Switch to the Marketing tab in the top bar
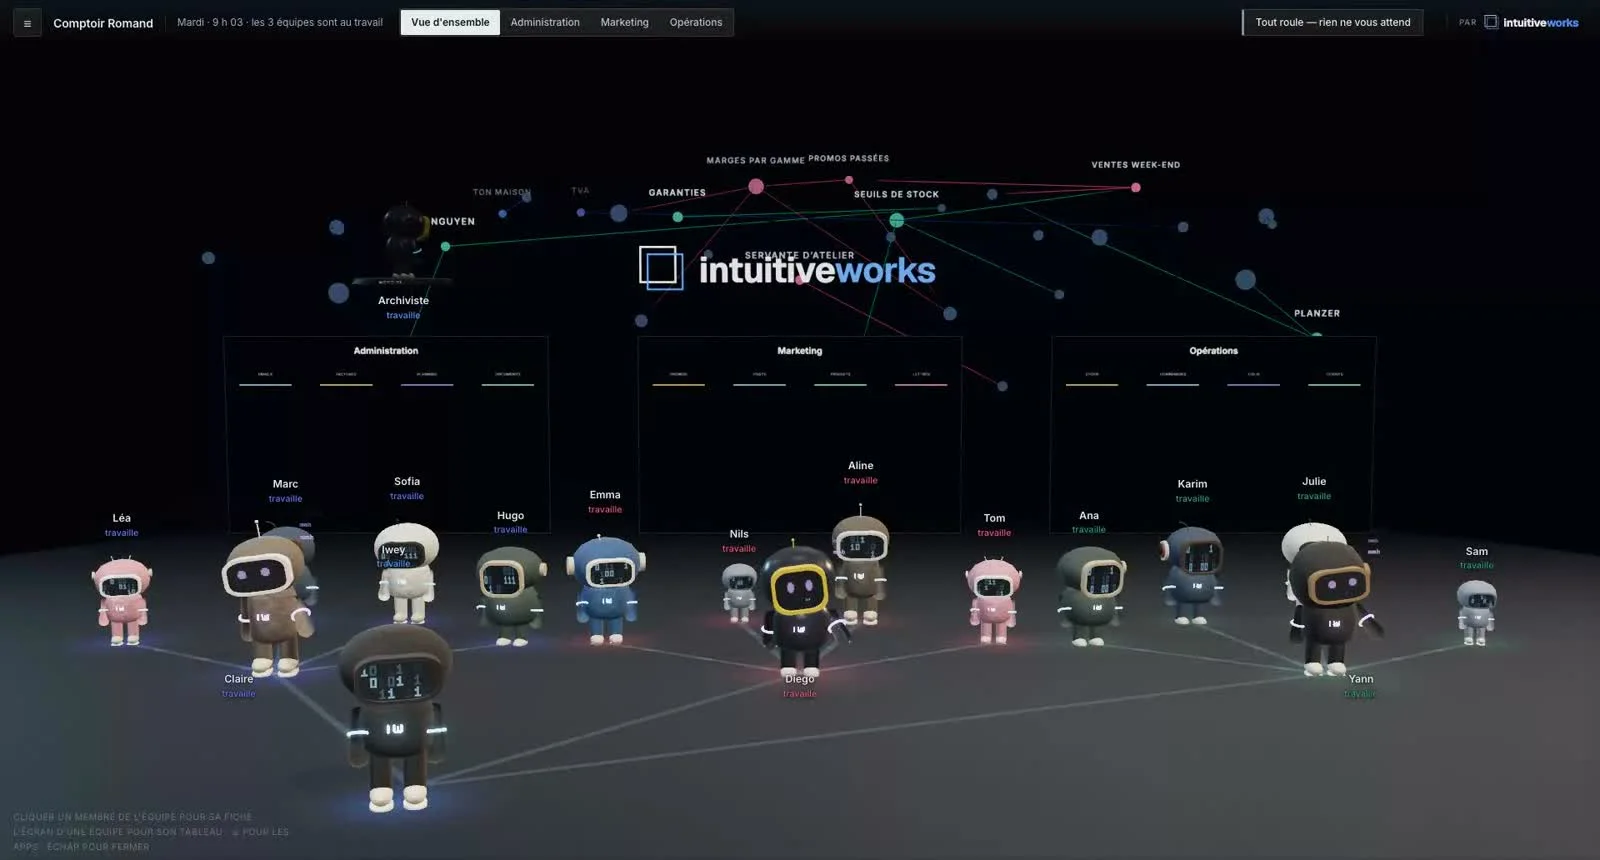 coord(624,22)
